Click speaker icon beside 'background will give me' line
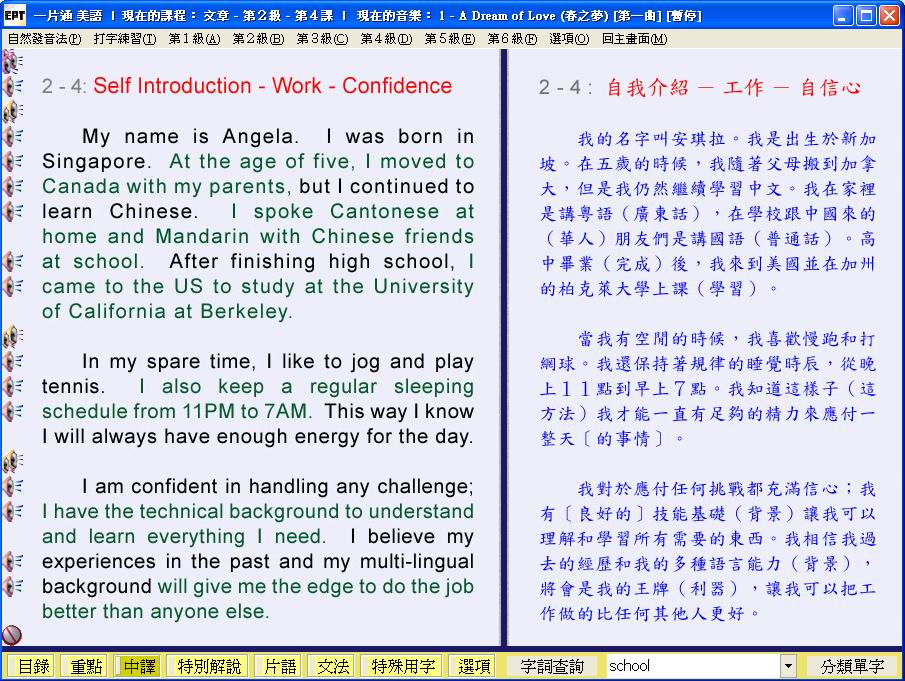Image resolution: width=905 pixels, height=681 pixels. click(12, 586)
